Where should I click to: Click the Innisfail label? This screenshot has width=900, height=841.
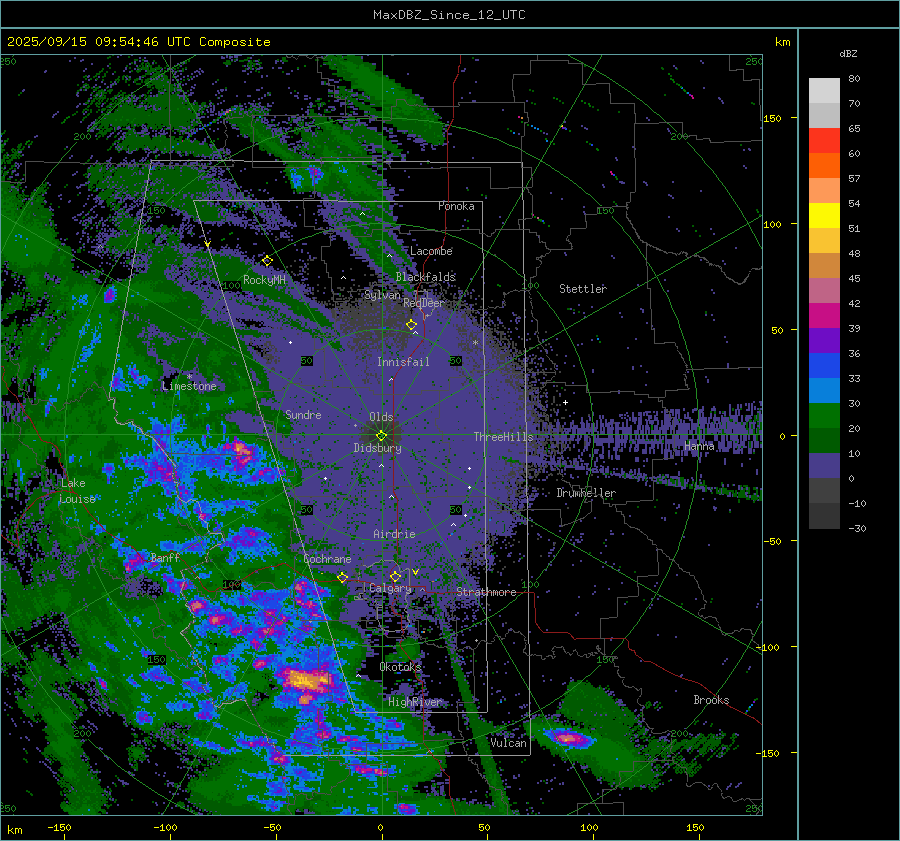[x=403, y=362]
